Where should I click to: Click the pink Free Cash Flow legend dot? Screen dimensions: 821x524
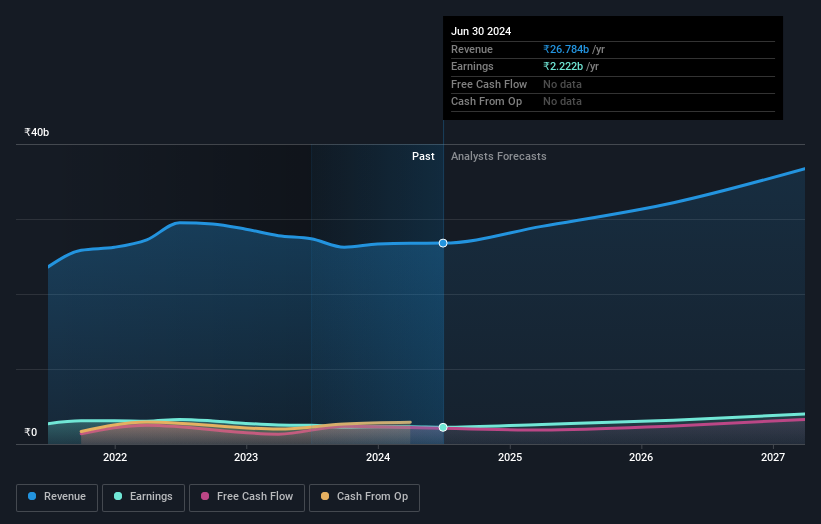coord(205,496)
